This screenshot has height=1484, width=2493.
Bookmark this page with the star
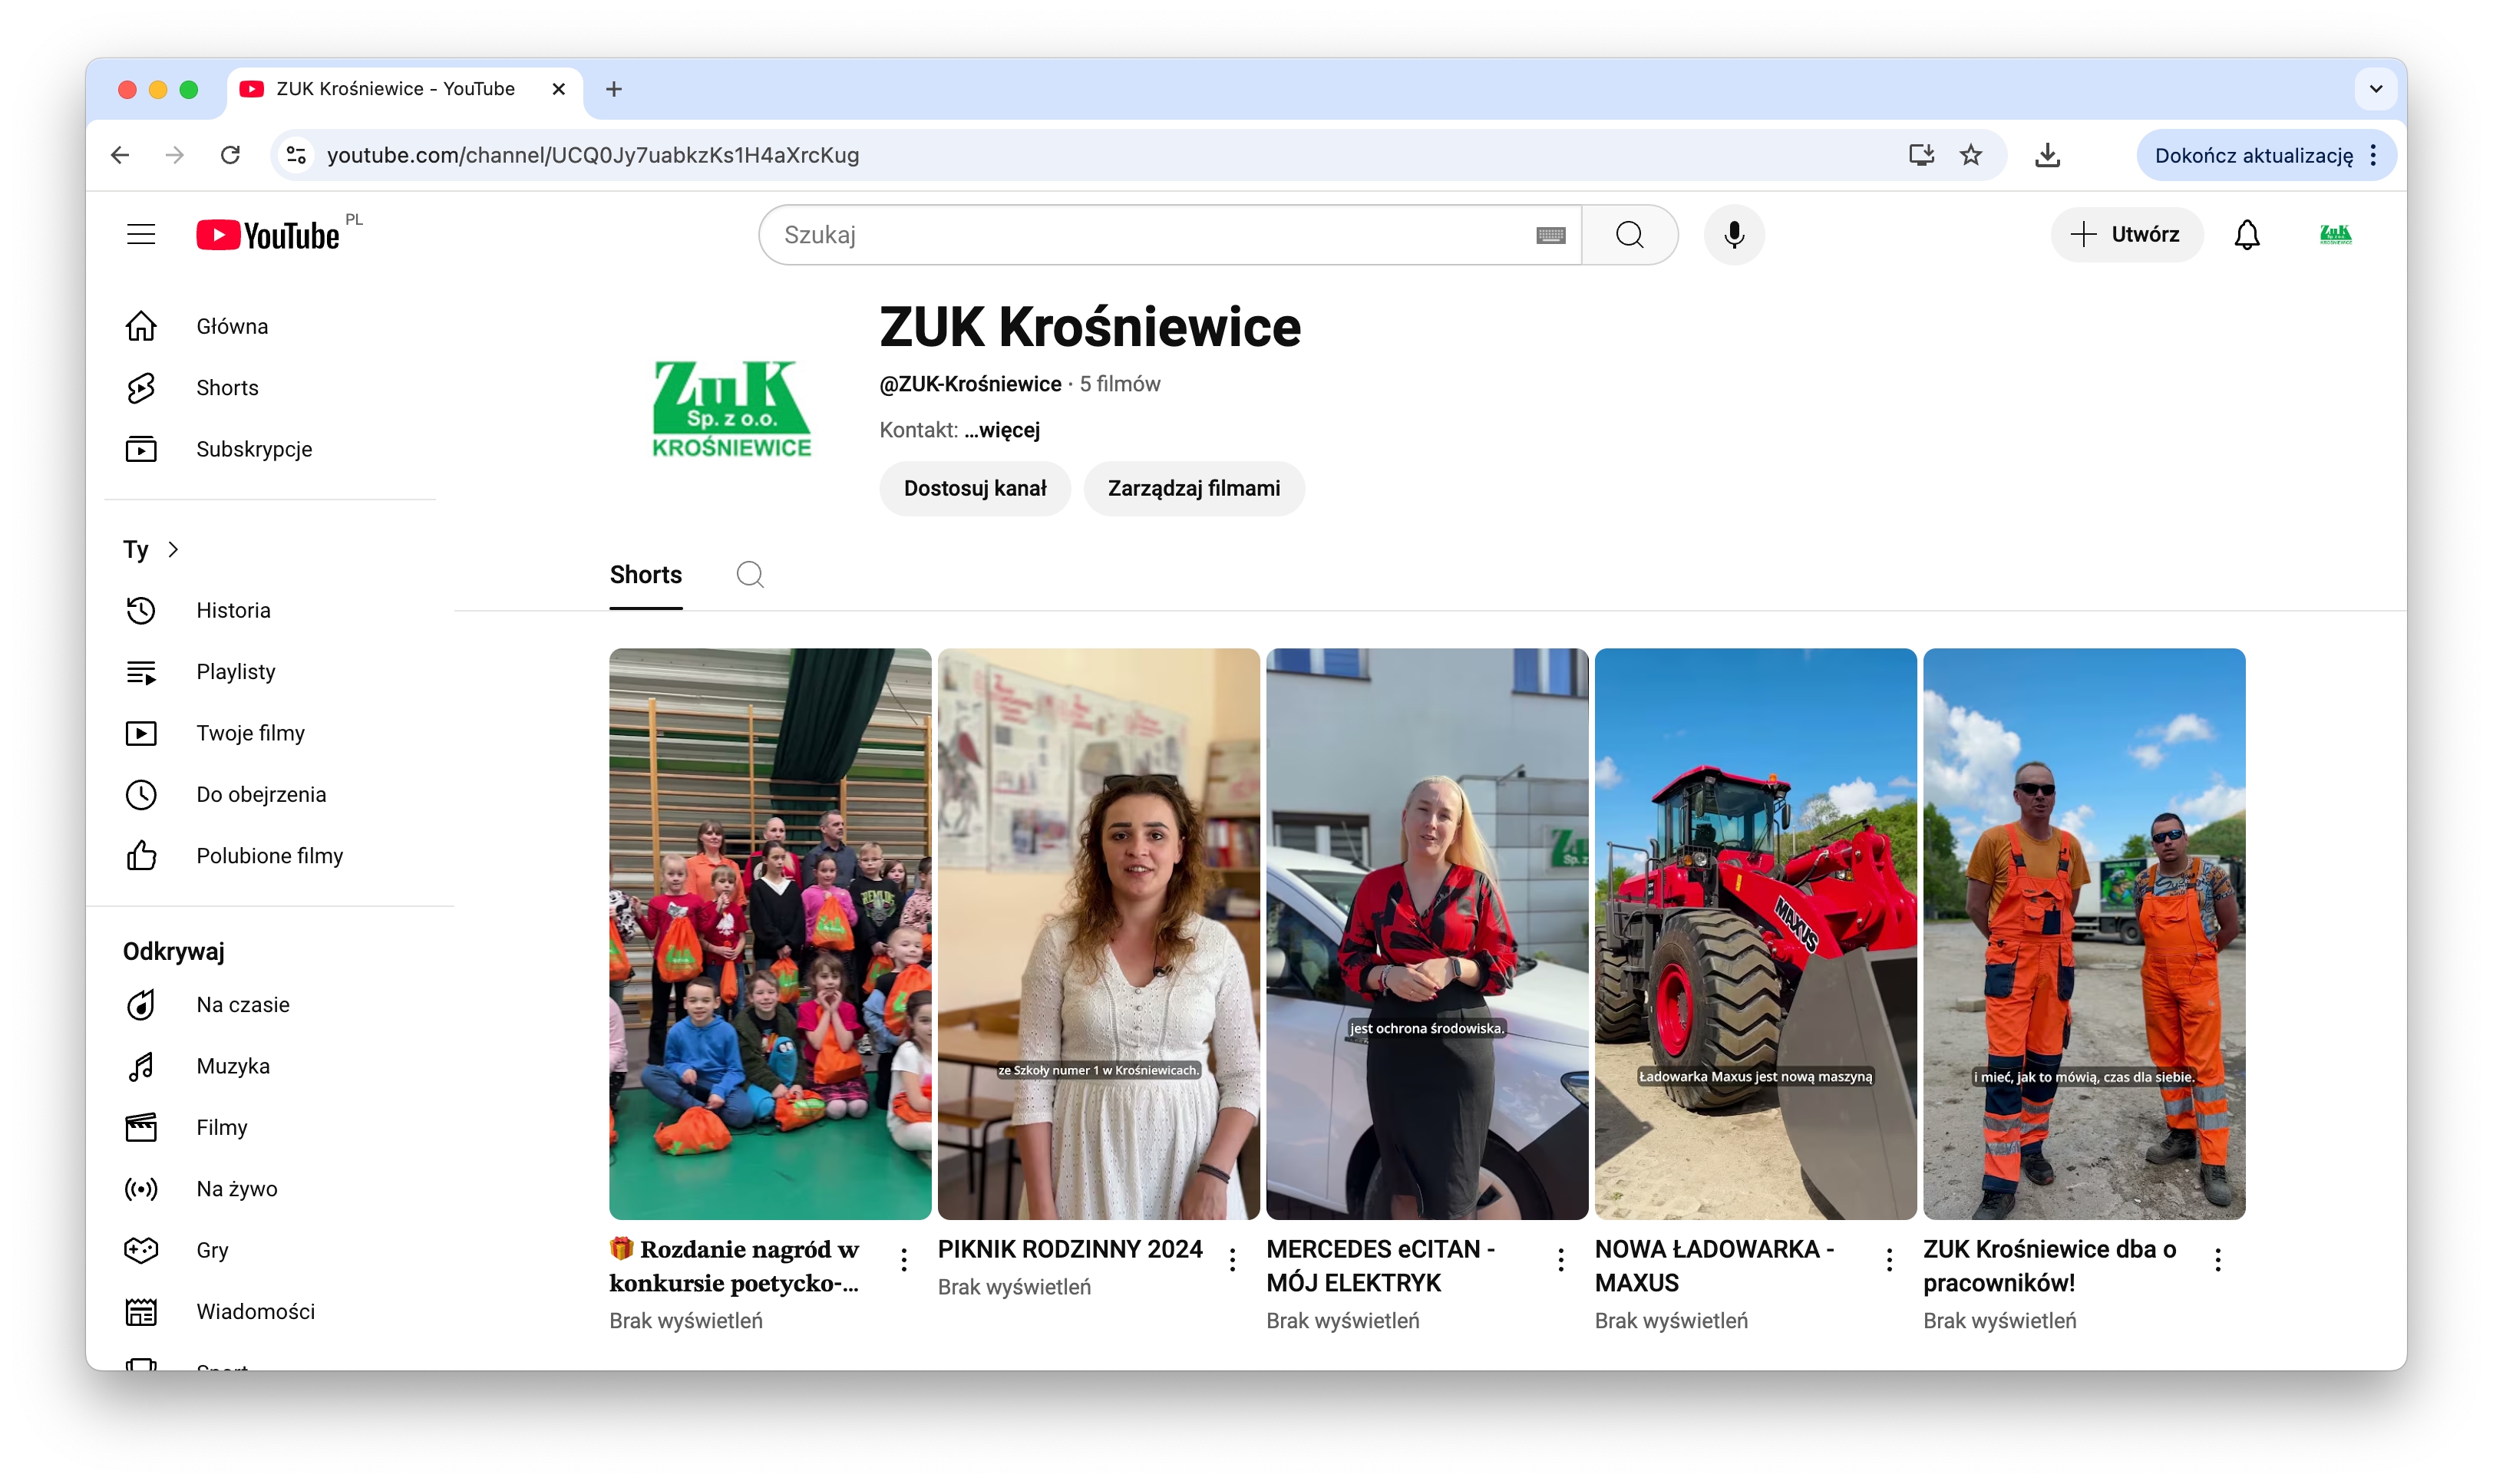(x=1970, y=155)
